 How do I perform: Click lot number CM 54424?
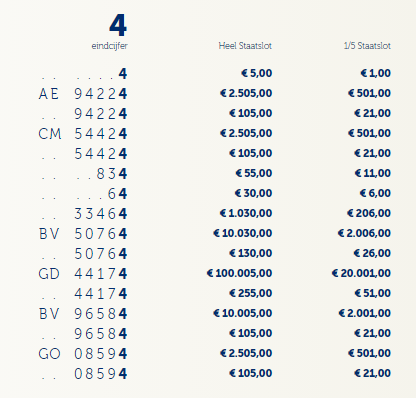[83, 134]
